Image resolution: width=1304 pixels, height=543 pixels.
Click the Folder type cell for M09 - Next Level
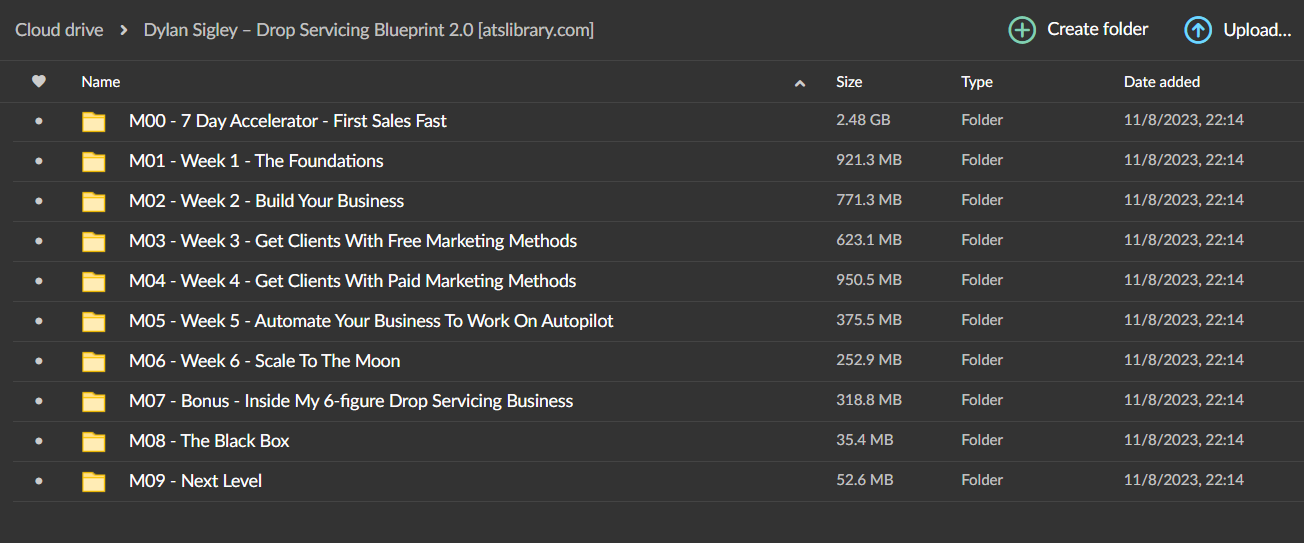click(x=982, y=480)
